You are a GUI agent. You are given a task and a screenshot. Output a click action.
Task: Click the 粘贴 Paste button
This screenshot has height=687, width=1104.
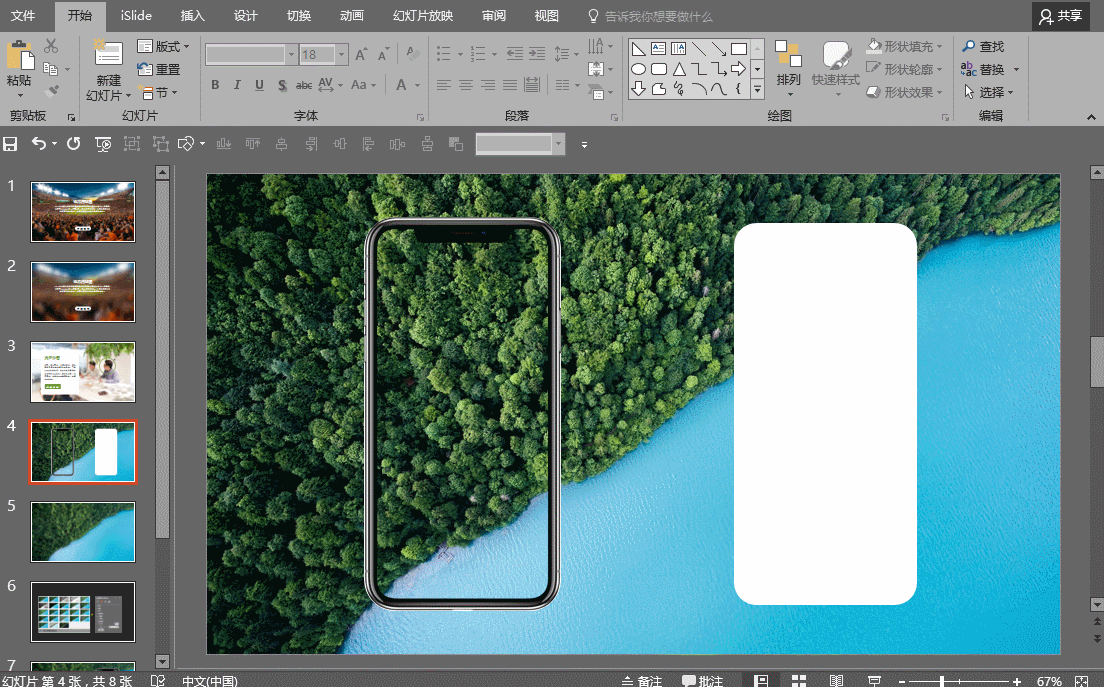[x=19, y=69]
